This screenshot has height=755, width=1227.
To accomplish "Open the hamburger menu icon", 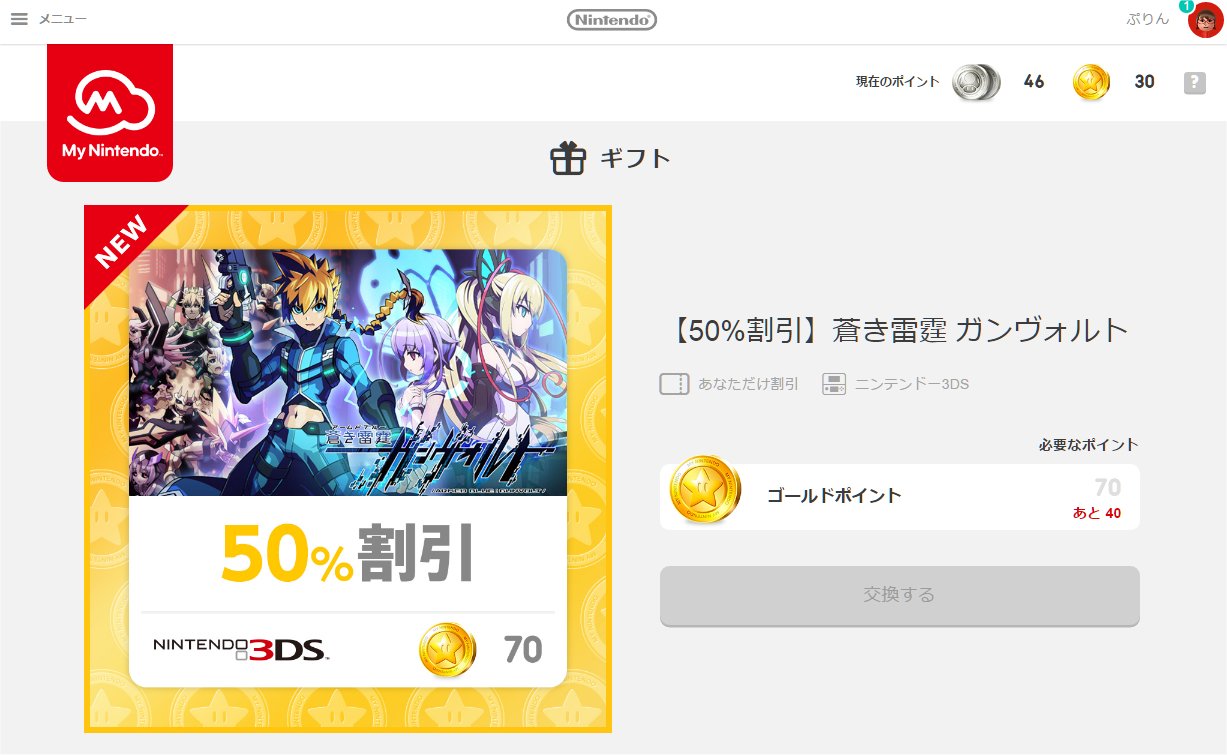I will (x=19, y=19).
